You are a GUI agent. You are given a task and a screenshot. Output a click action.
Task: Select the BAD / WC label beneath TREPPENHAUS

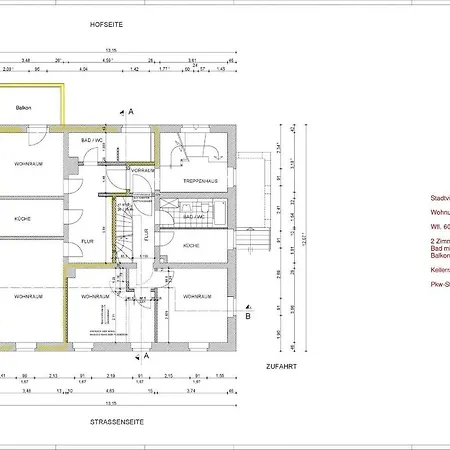(194, 217)
